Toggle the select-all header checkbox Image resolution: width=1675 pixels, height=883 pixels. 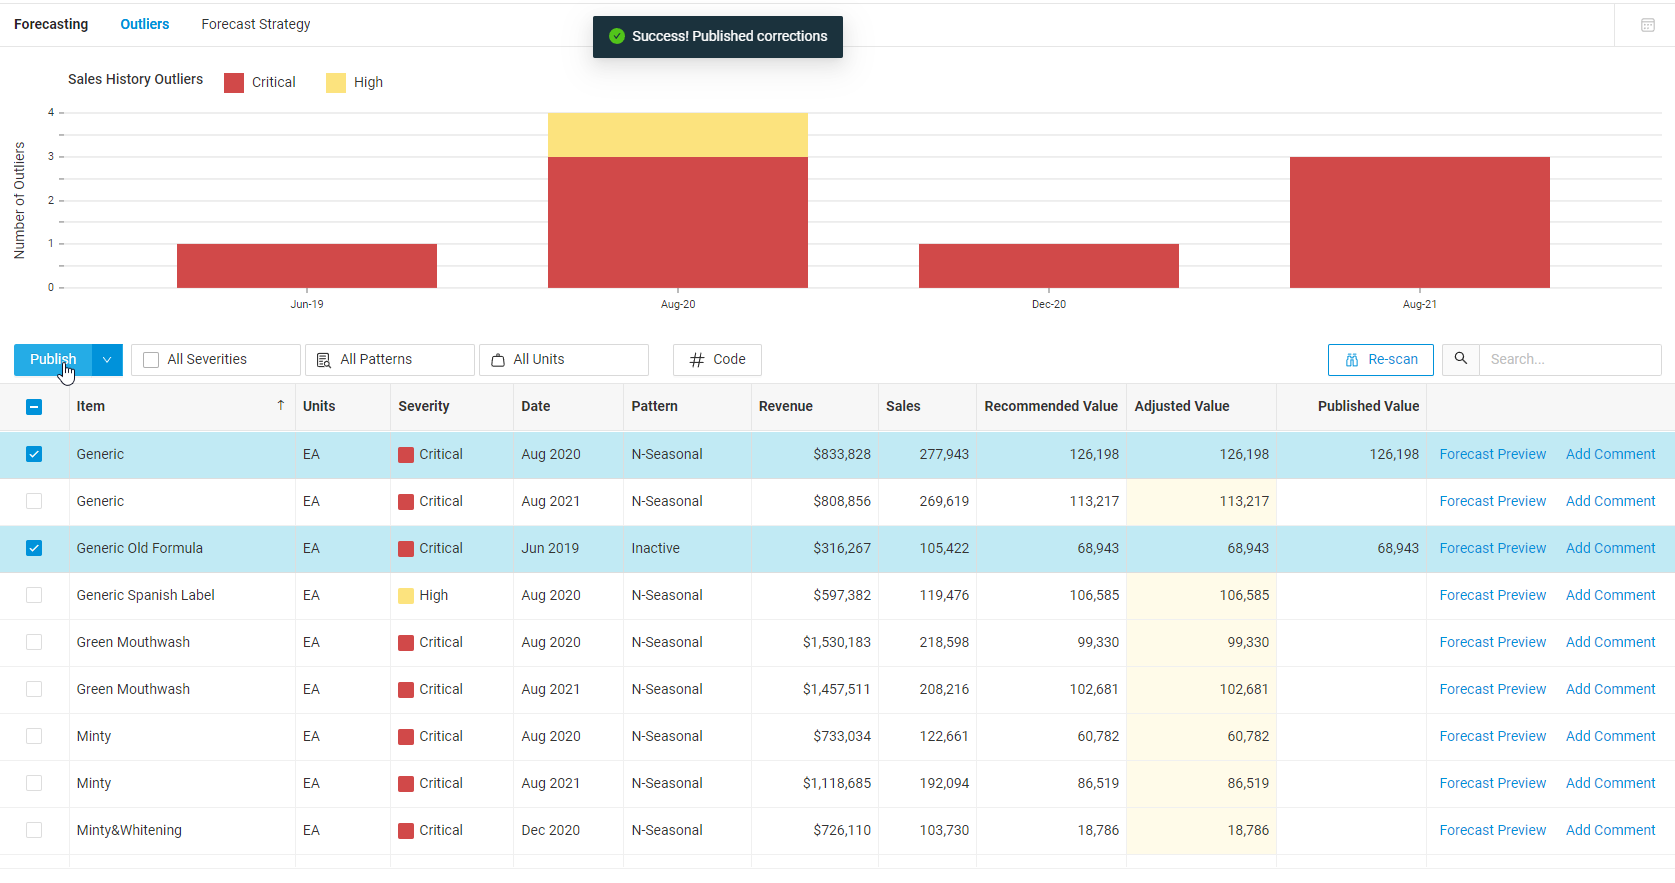pyautogui.click(x=34, y=407)
